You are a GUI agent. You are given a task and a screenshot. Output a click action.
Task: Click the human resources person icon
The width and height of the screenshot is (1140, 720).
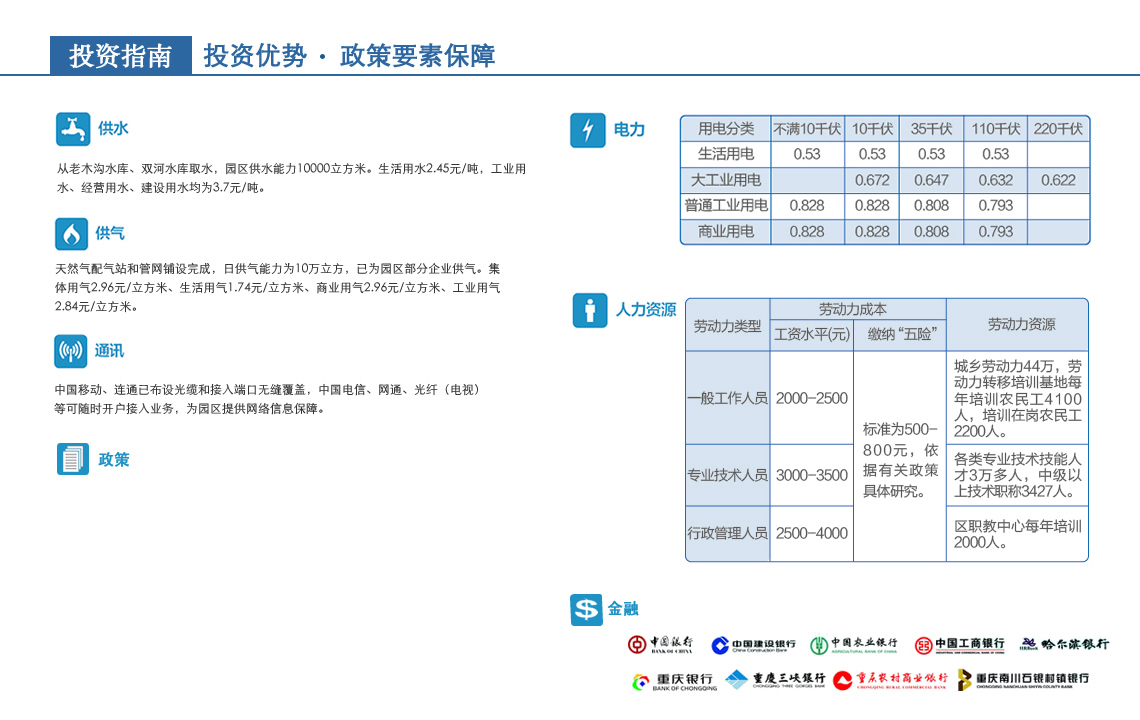point(590,310)
